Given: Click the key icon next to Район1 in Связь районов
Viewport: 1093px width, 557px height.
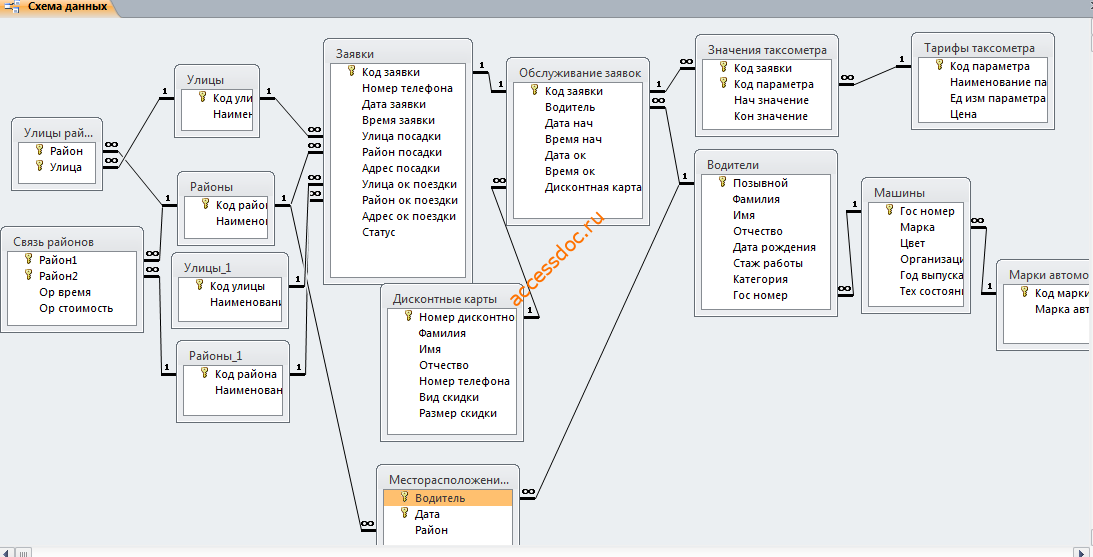Looking at the screenshot, I should [x=29, y=259].
